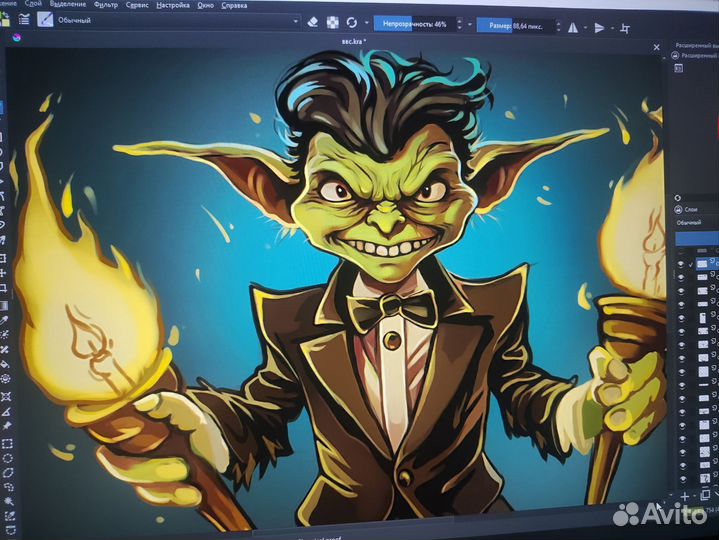
Task: Add a new layer with plus button
Action: click(x=685, y=496)
